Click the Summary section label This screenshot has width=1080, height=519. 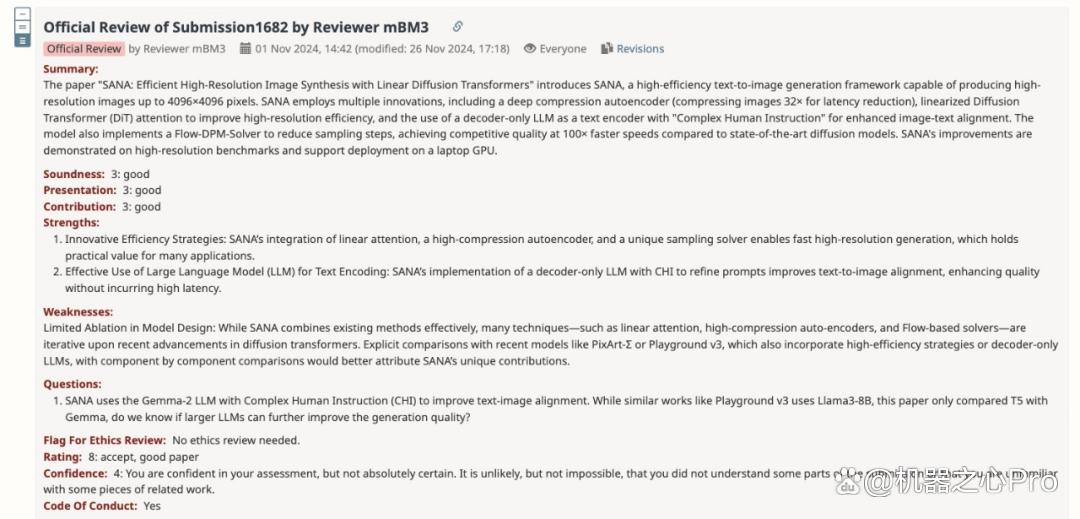pos(71,69)
